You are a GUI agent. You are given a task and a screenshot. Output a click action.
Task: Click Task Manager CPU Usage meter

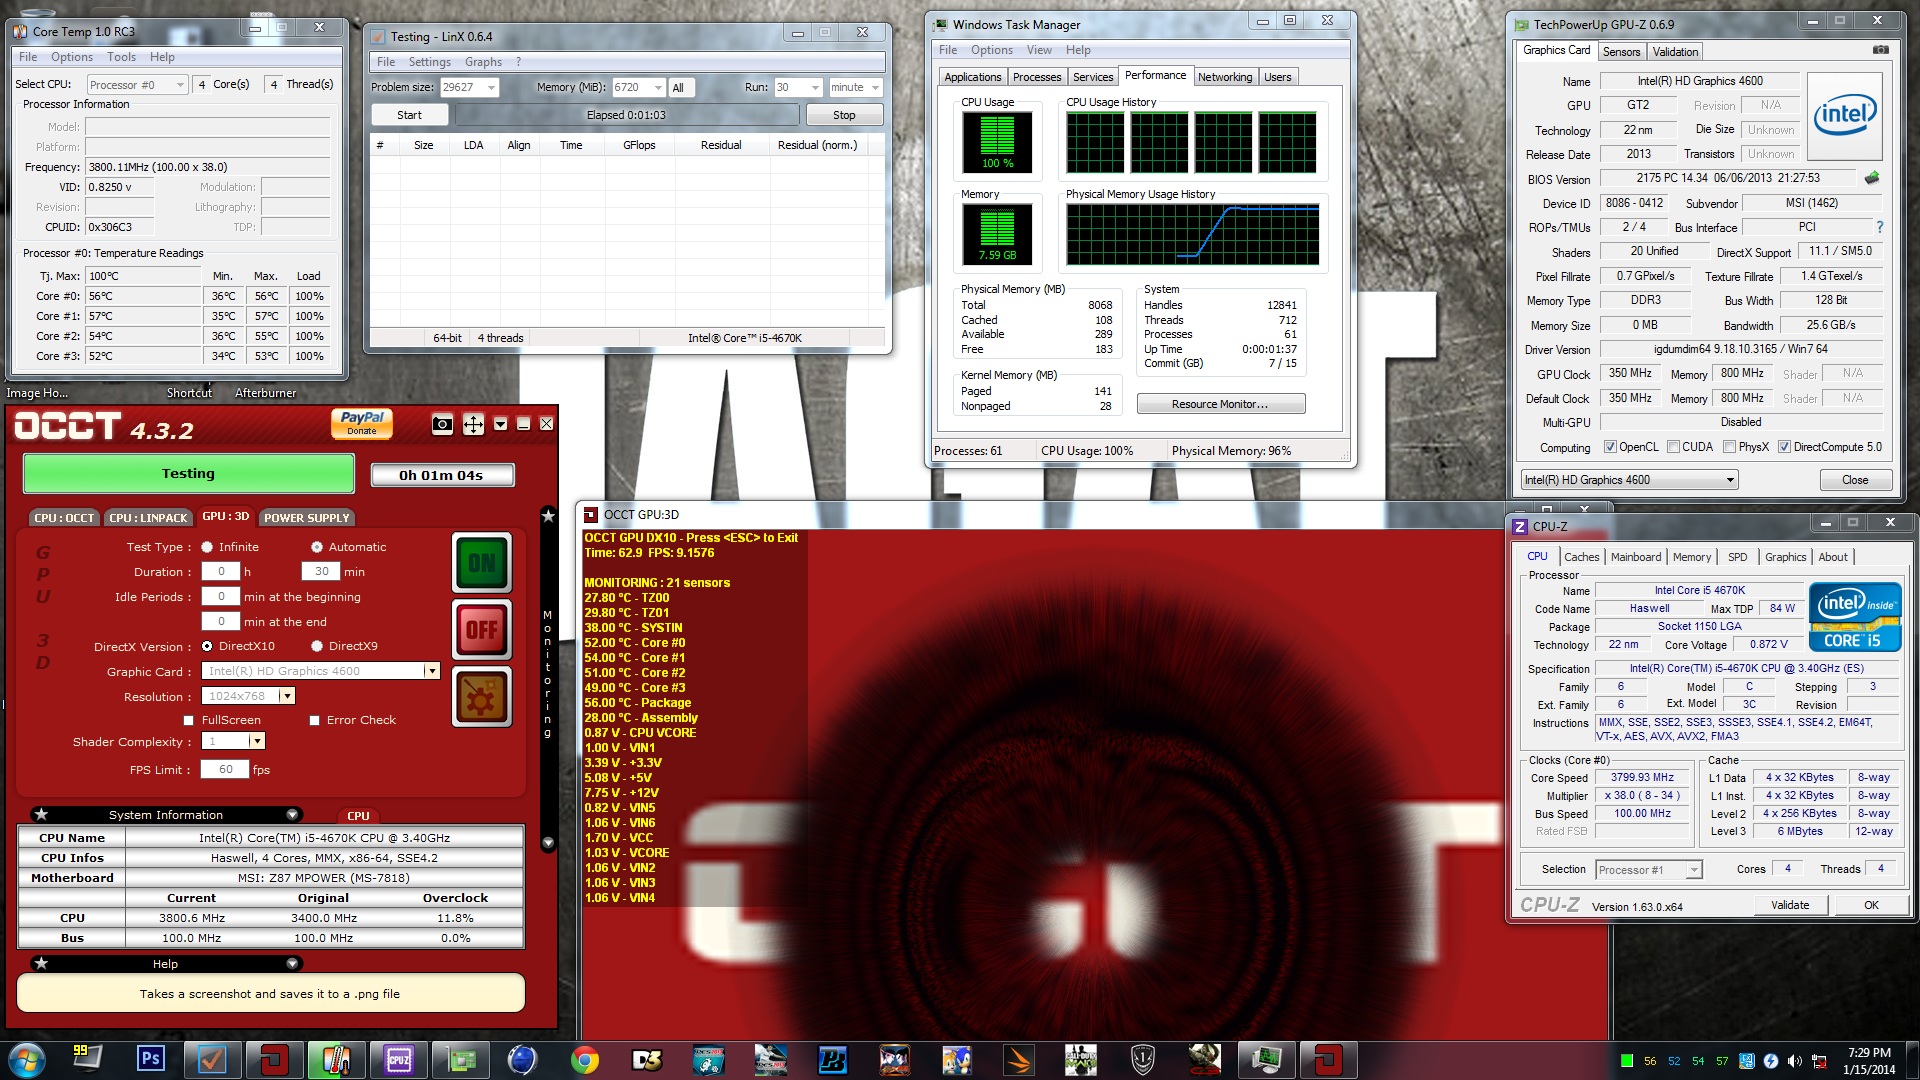pyautogui.click(x=997, y=142)
